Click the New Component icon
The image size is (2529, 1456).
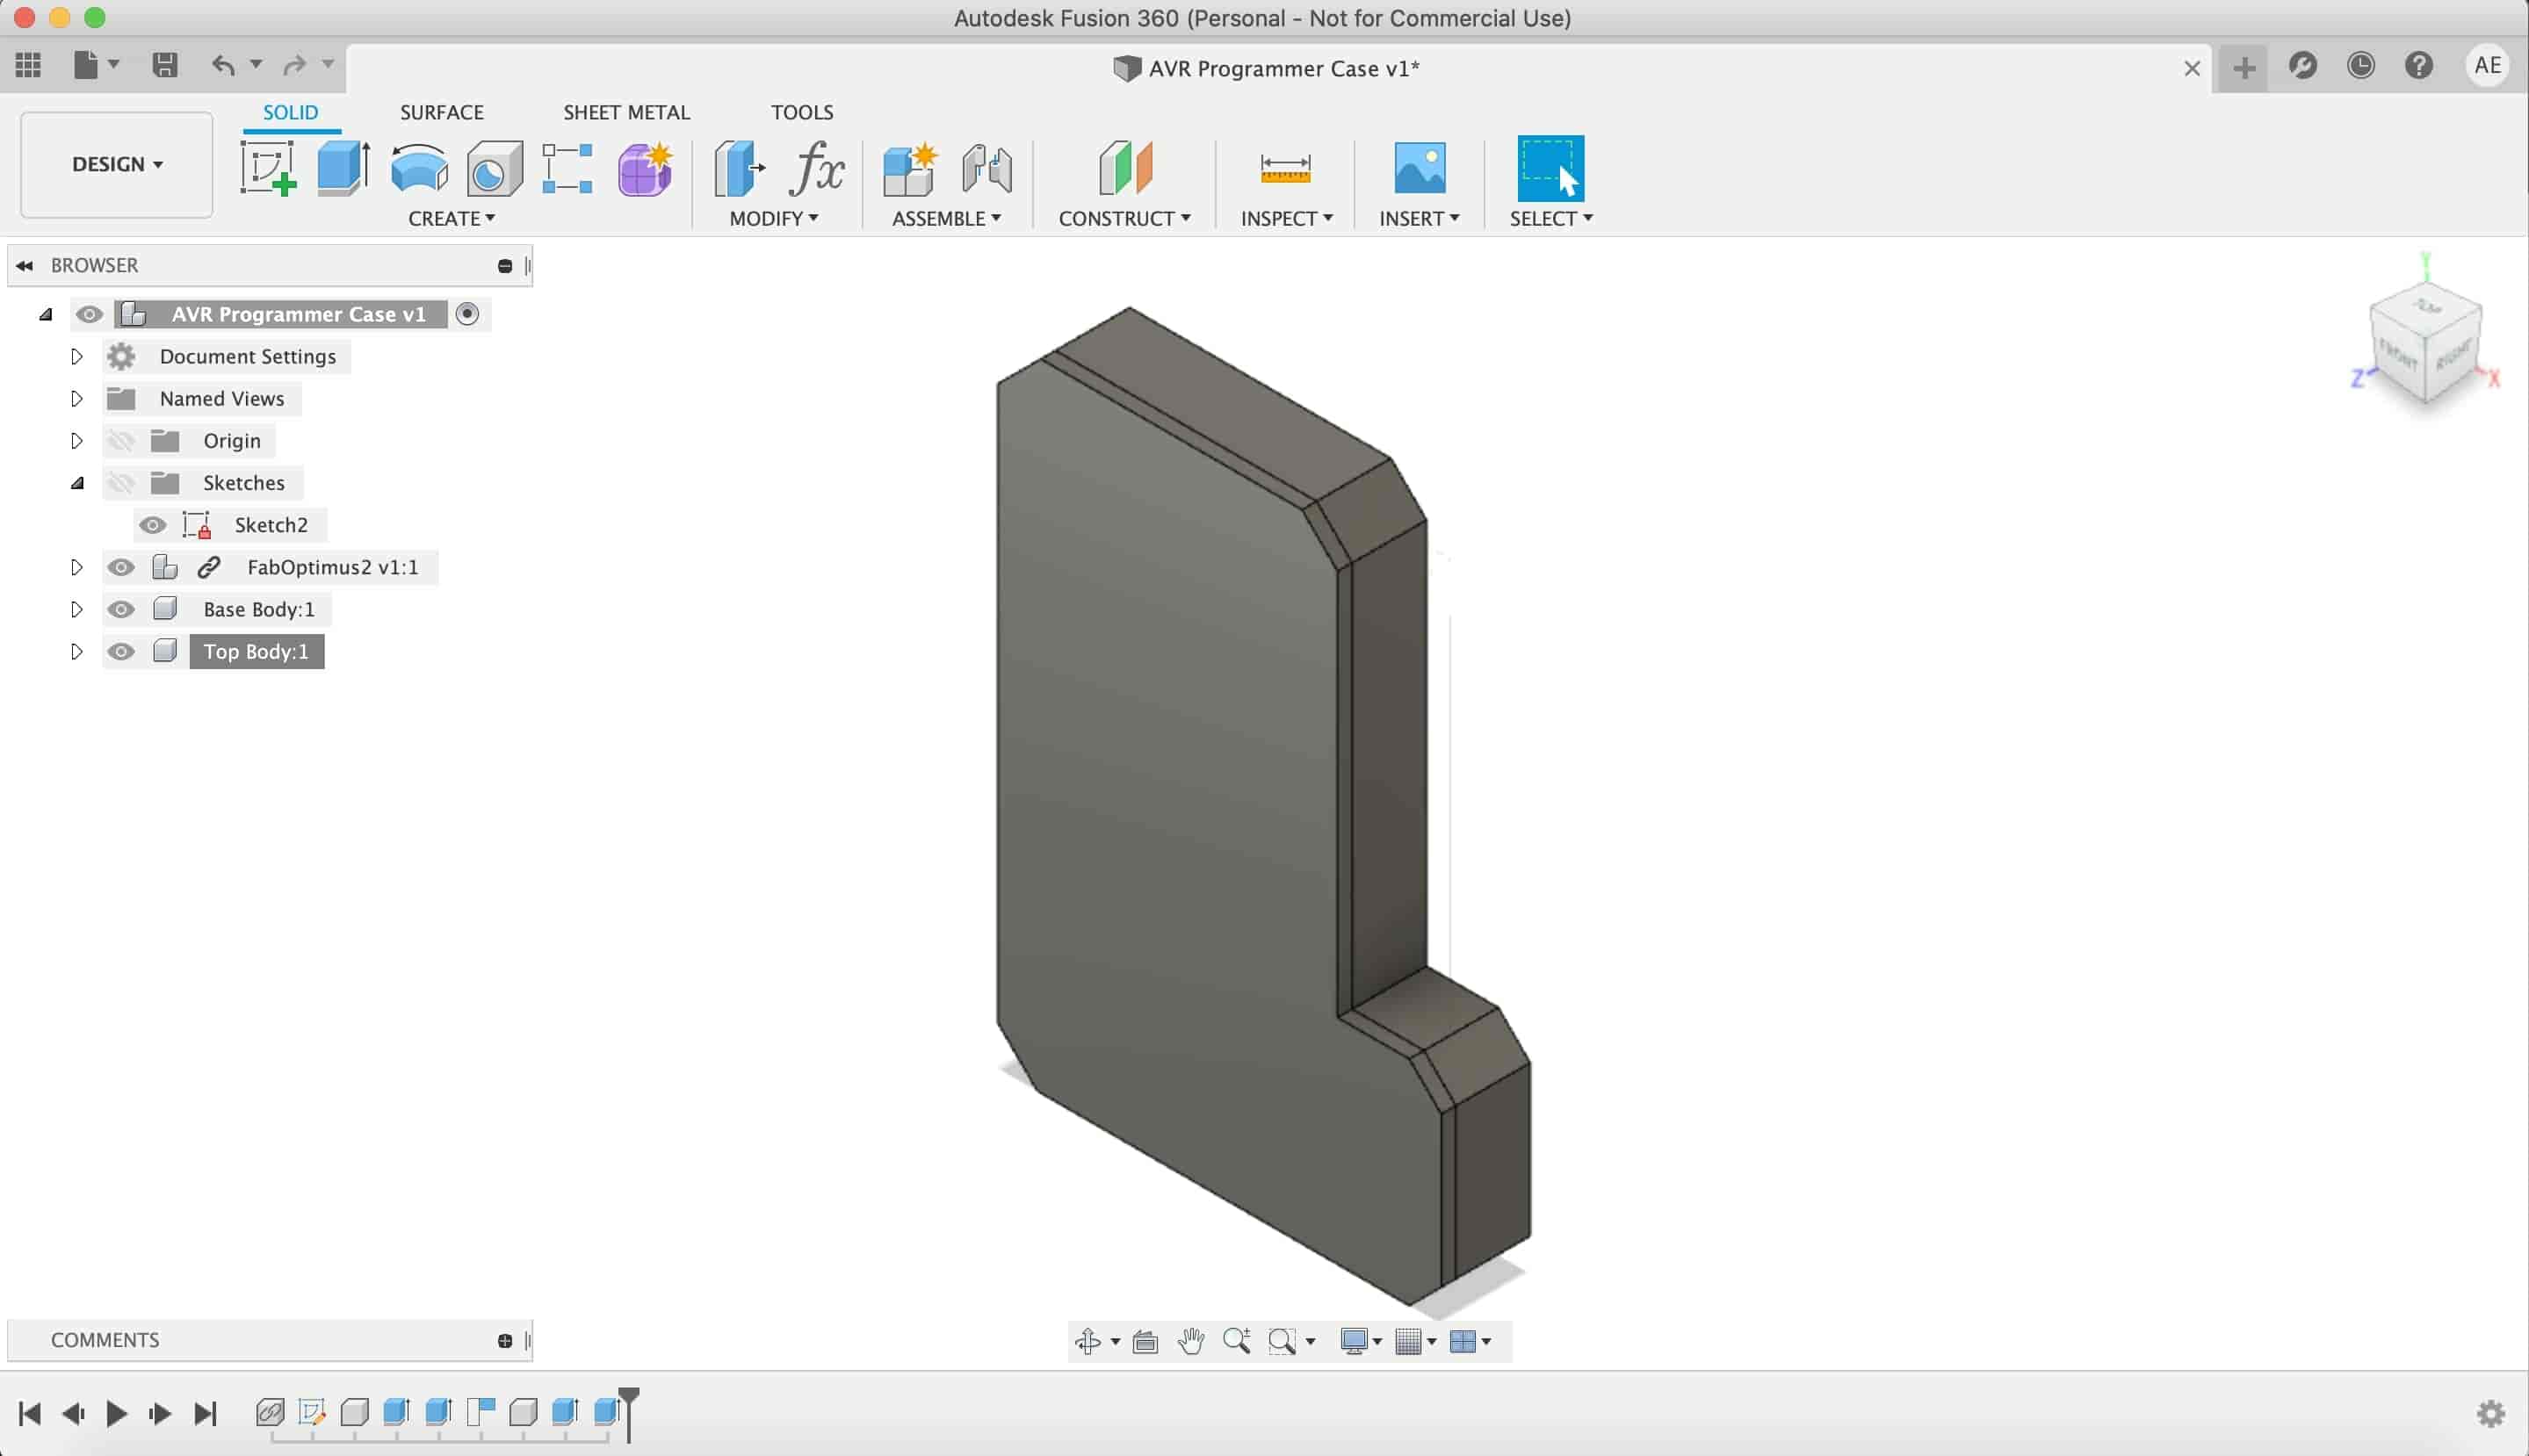click(x=910, y=168)
